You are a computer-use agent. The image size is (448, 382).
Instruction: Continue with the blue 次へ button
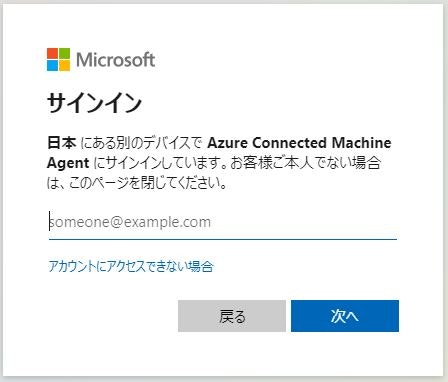tap(345, 316)
